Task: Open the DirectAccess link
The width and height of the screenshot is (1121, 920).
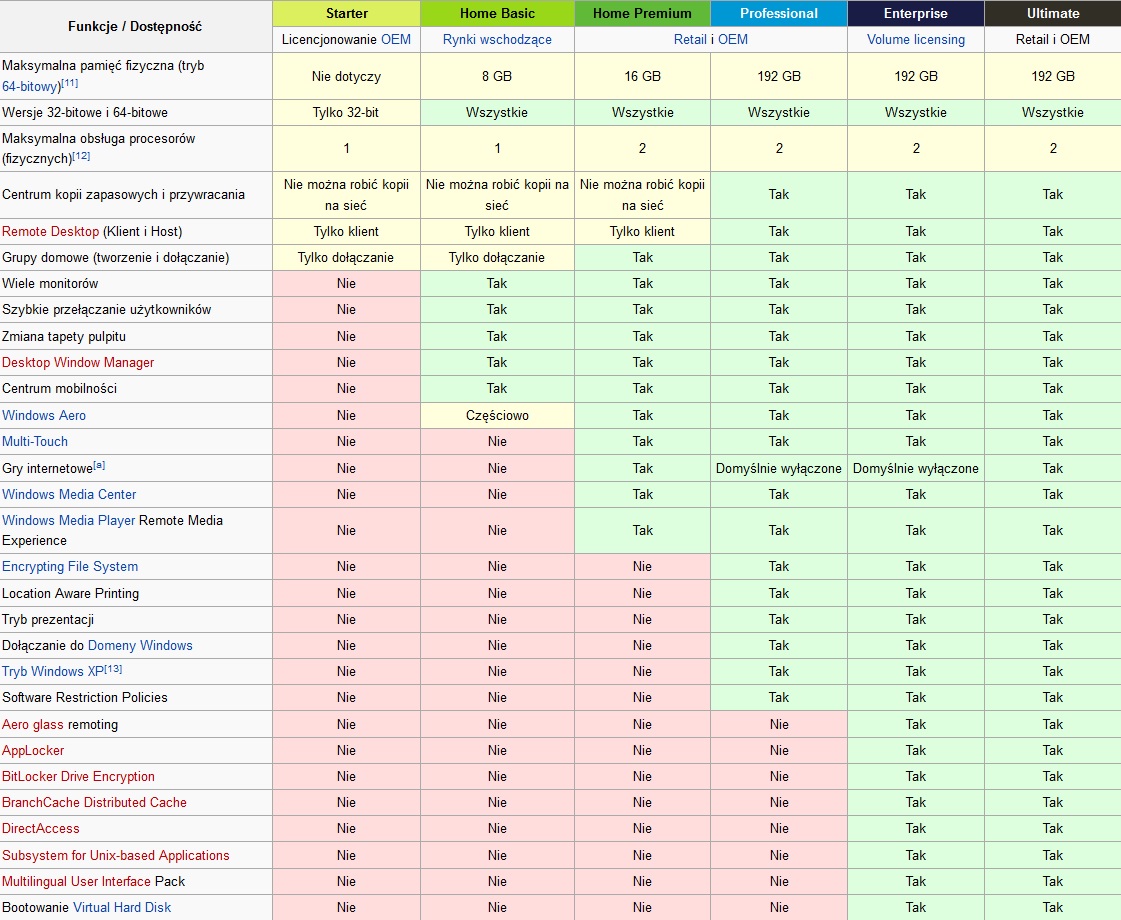Action: [41, 829]
